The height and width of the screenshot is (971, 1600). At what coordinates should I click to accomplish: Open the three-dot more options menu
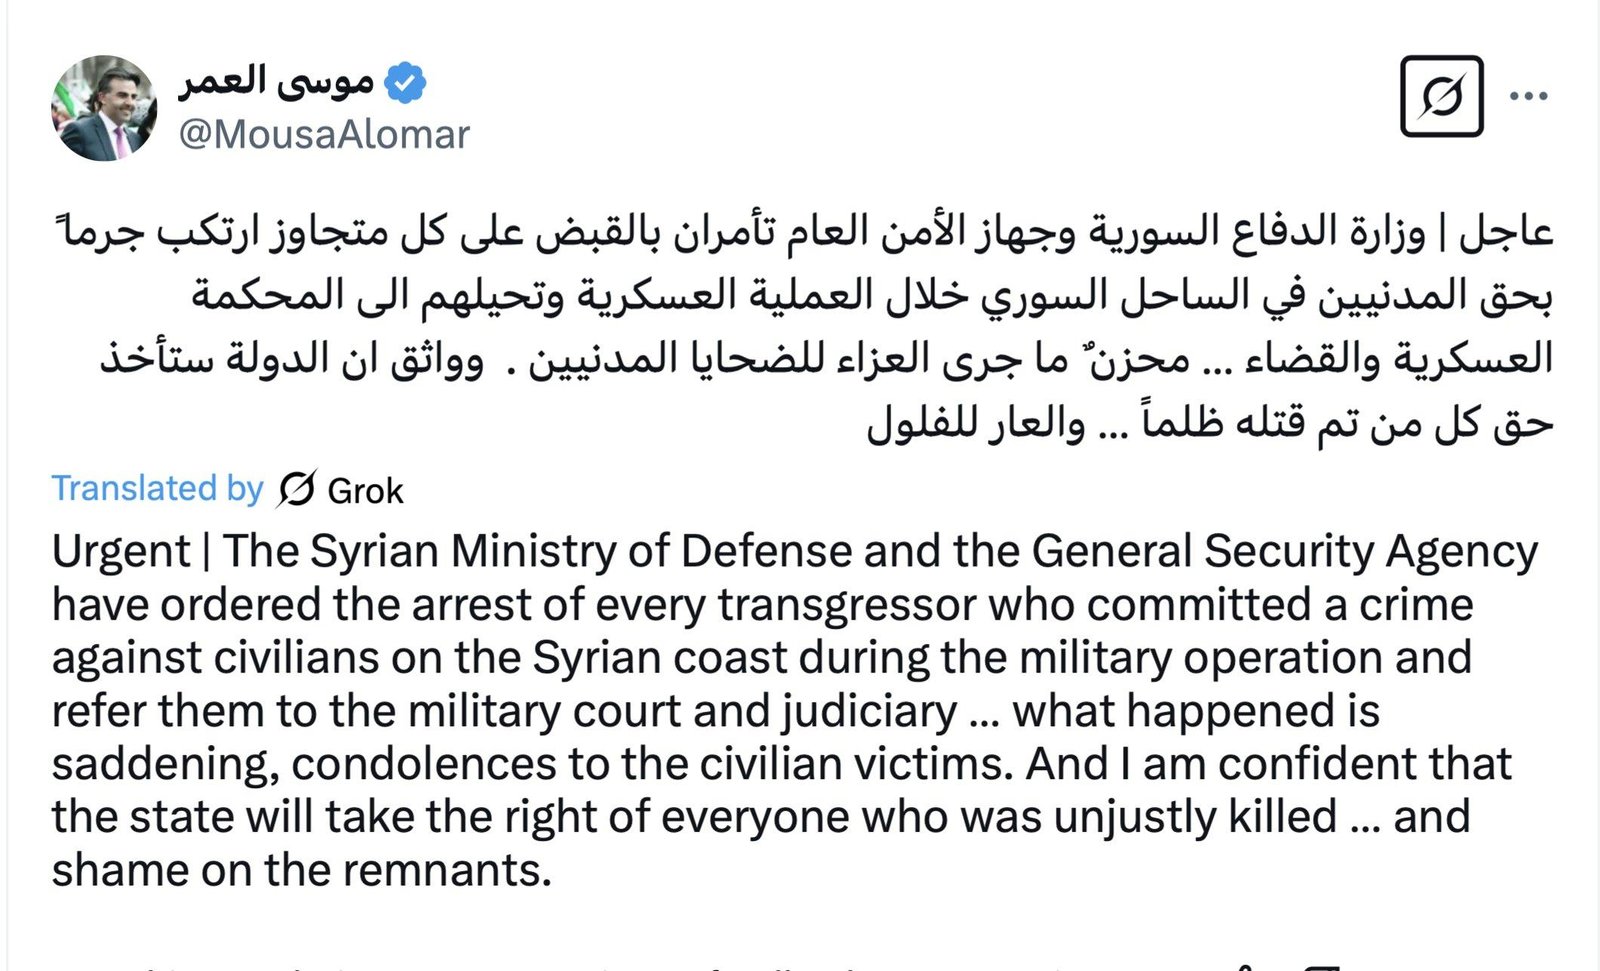pos(1529,96)
